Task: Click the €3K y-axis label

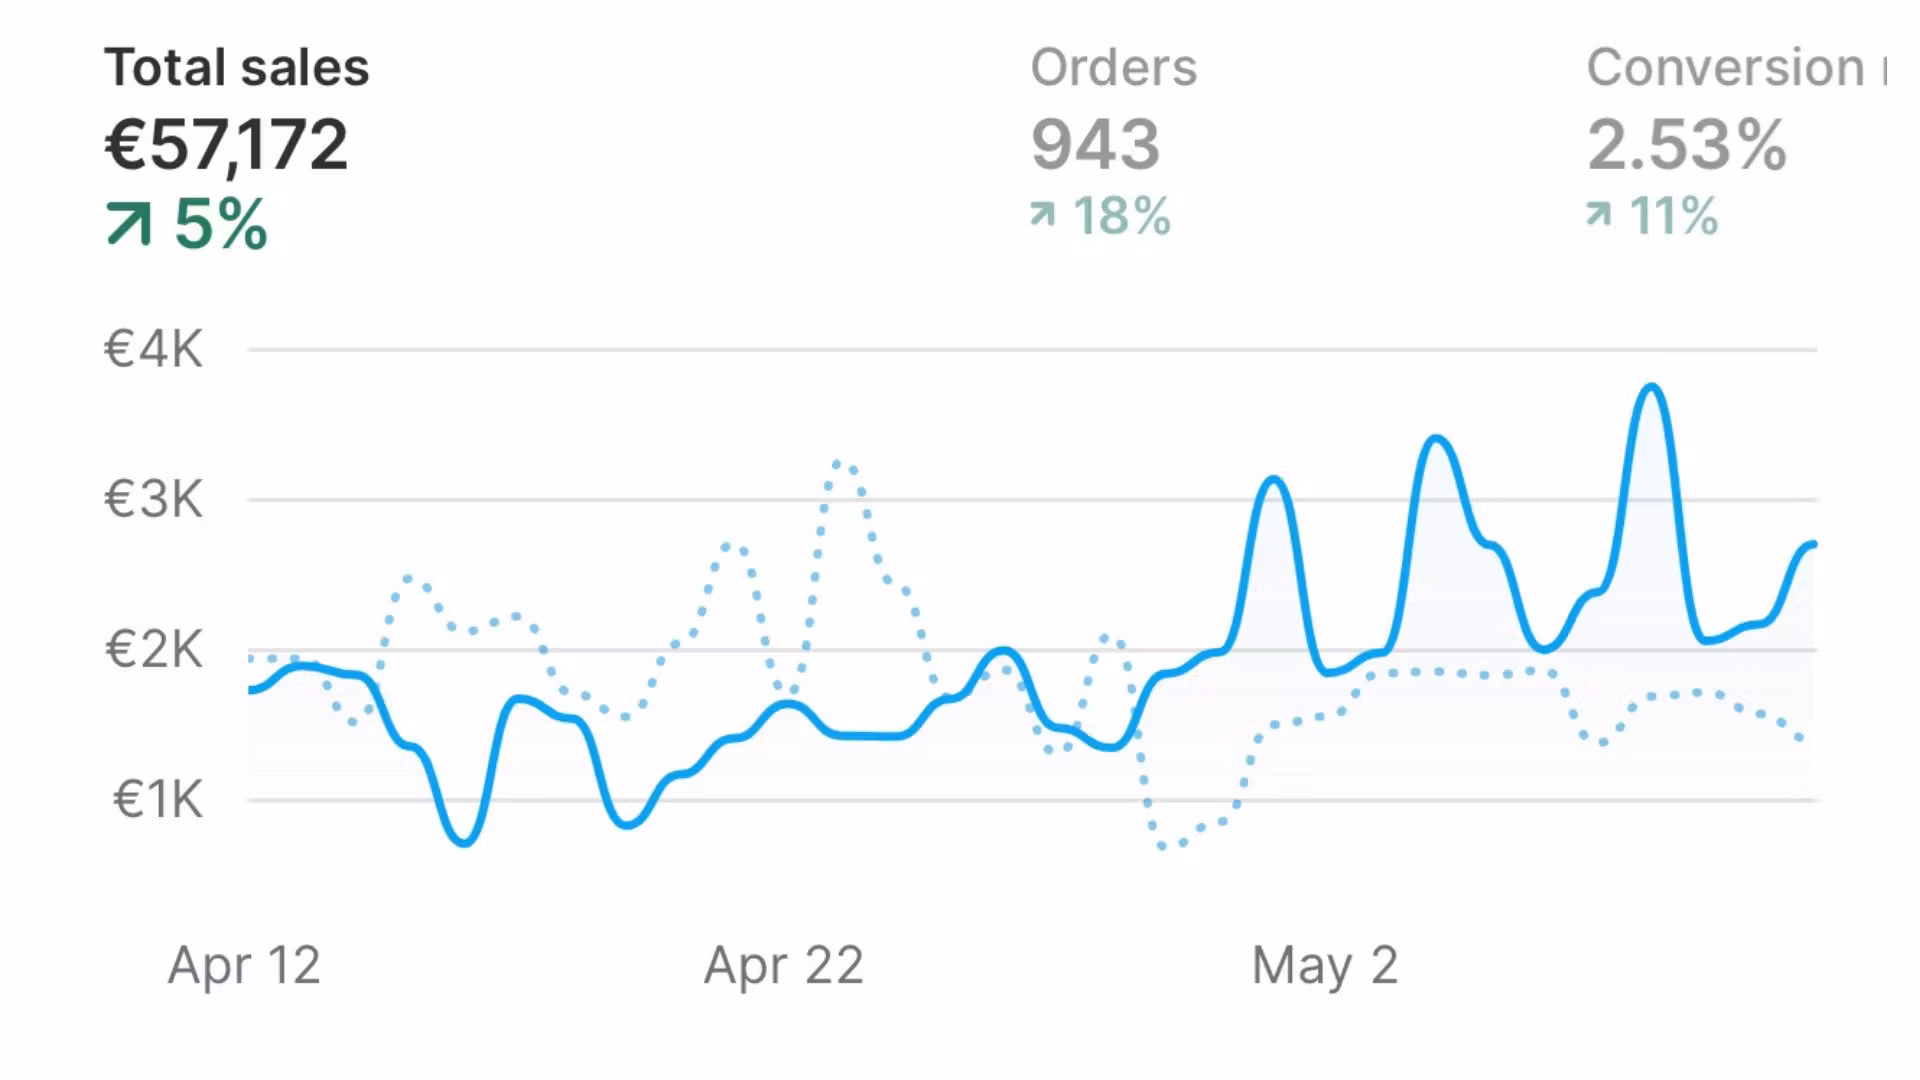Action: coord(154,499)
